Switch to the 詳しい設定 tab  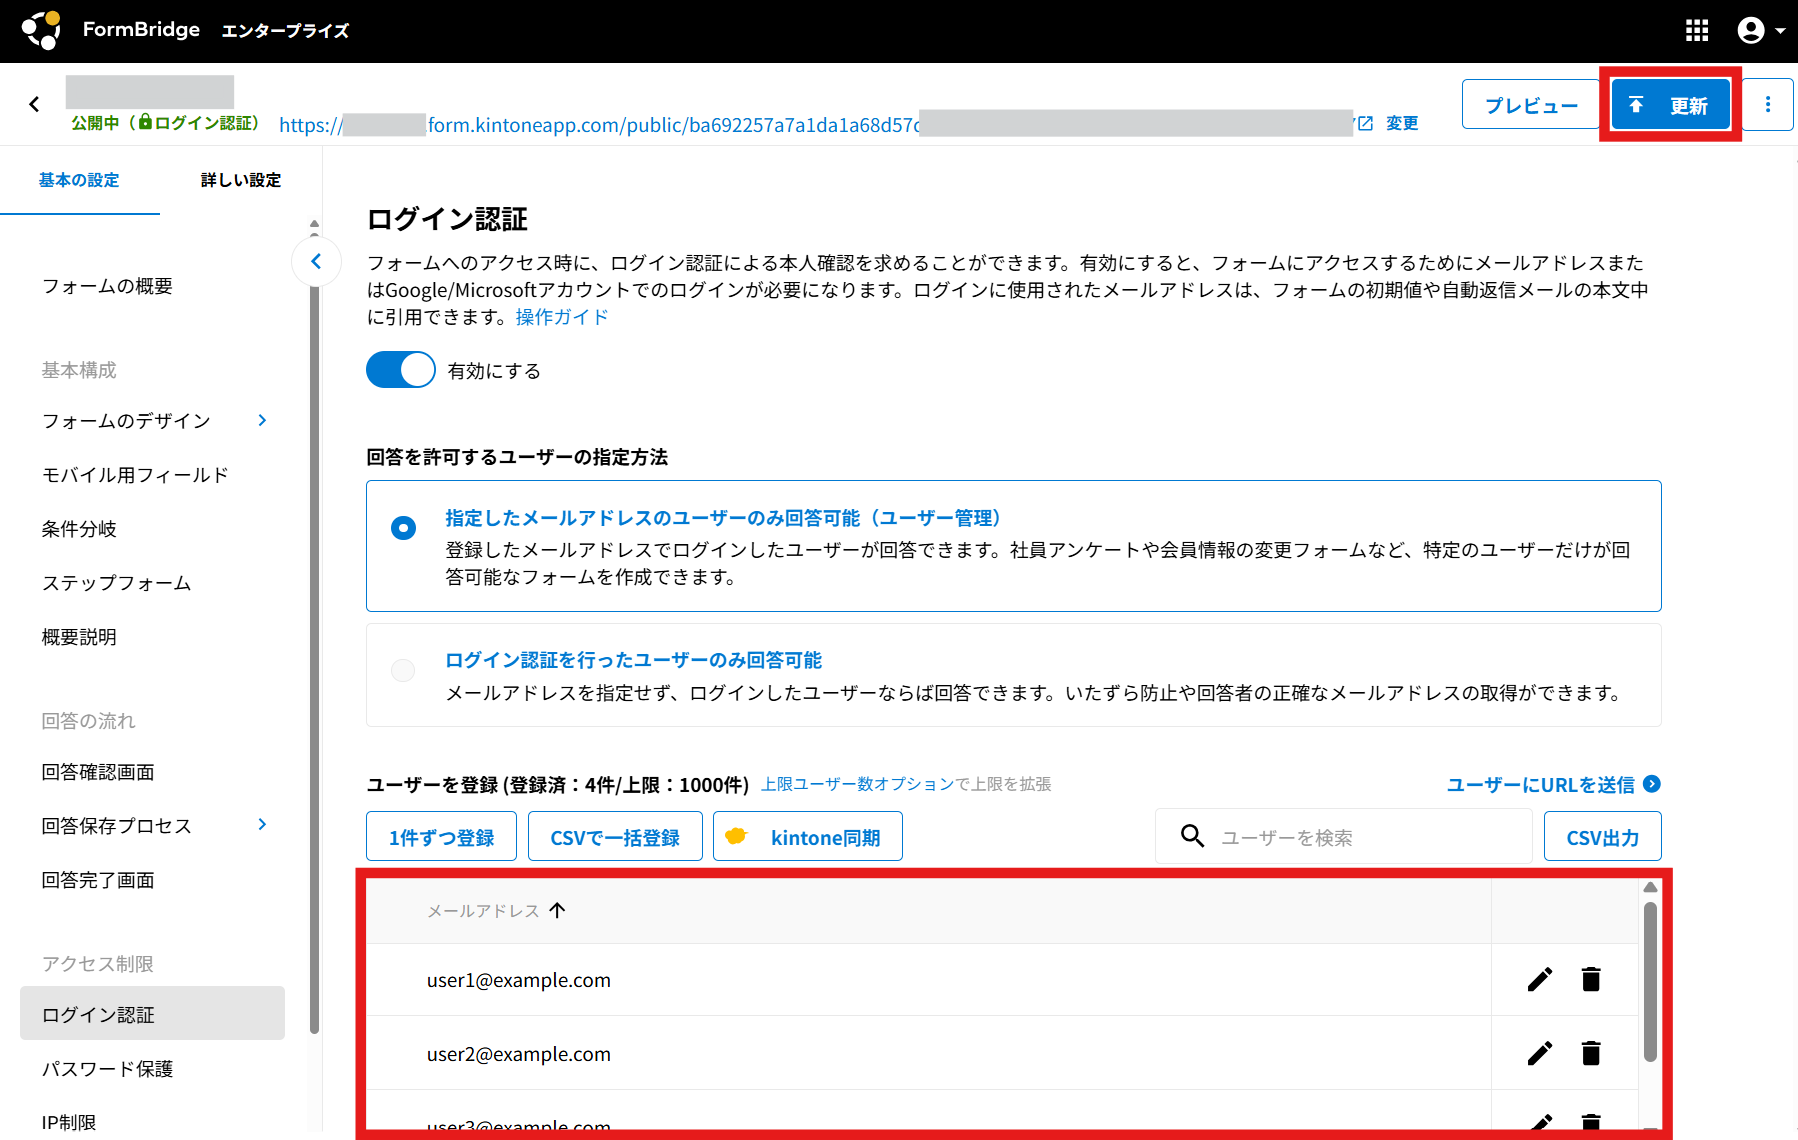(240, 180)
